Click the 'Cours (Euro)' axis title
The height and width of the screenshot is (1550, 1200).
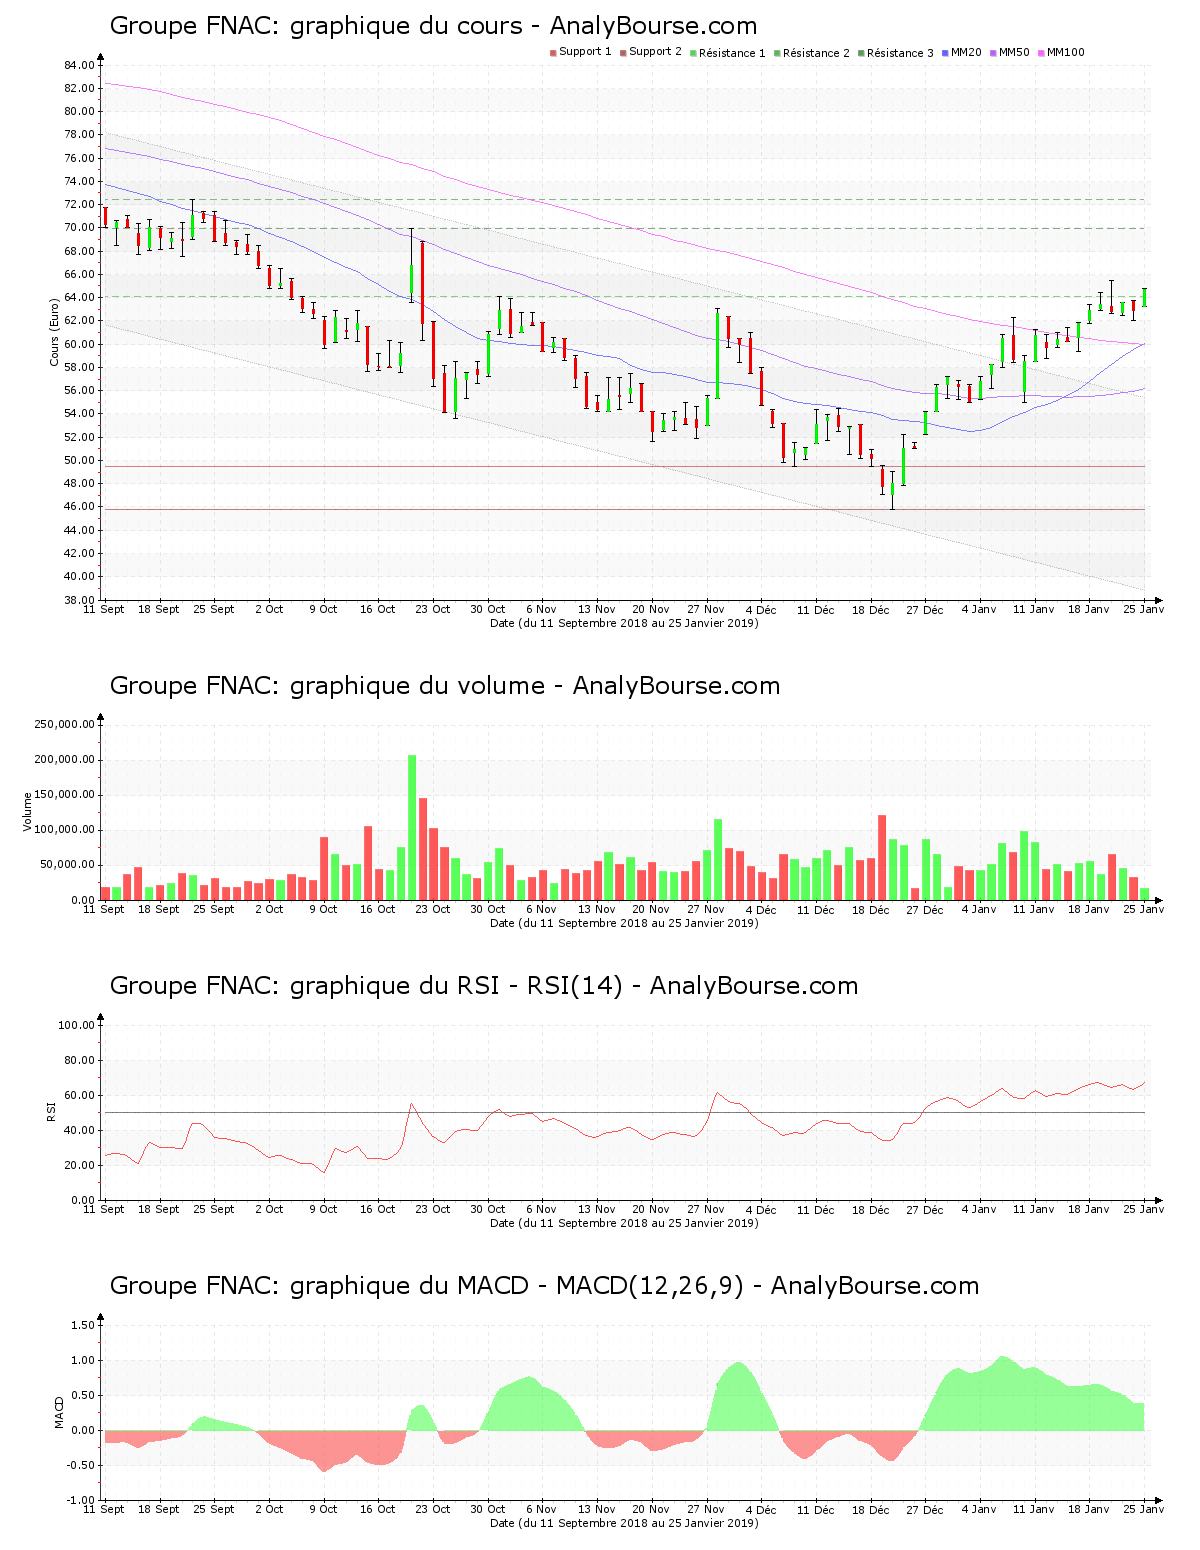55,332
